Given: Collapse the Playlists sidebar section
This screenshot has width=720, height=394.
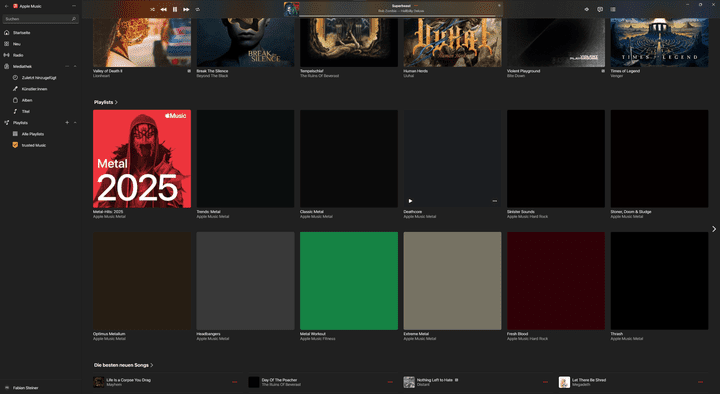Looking at the screenshot, I should [x=75, y=123].
